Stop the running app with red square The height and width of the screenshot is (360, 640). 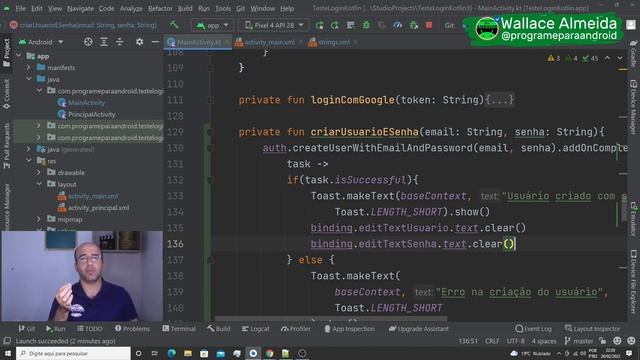click(x=429, y=25)
